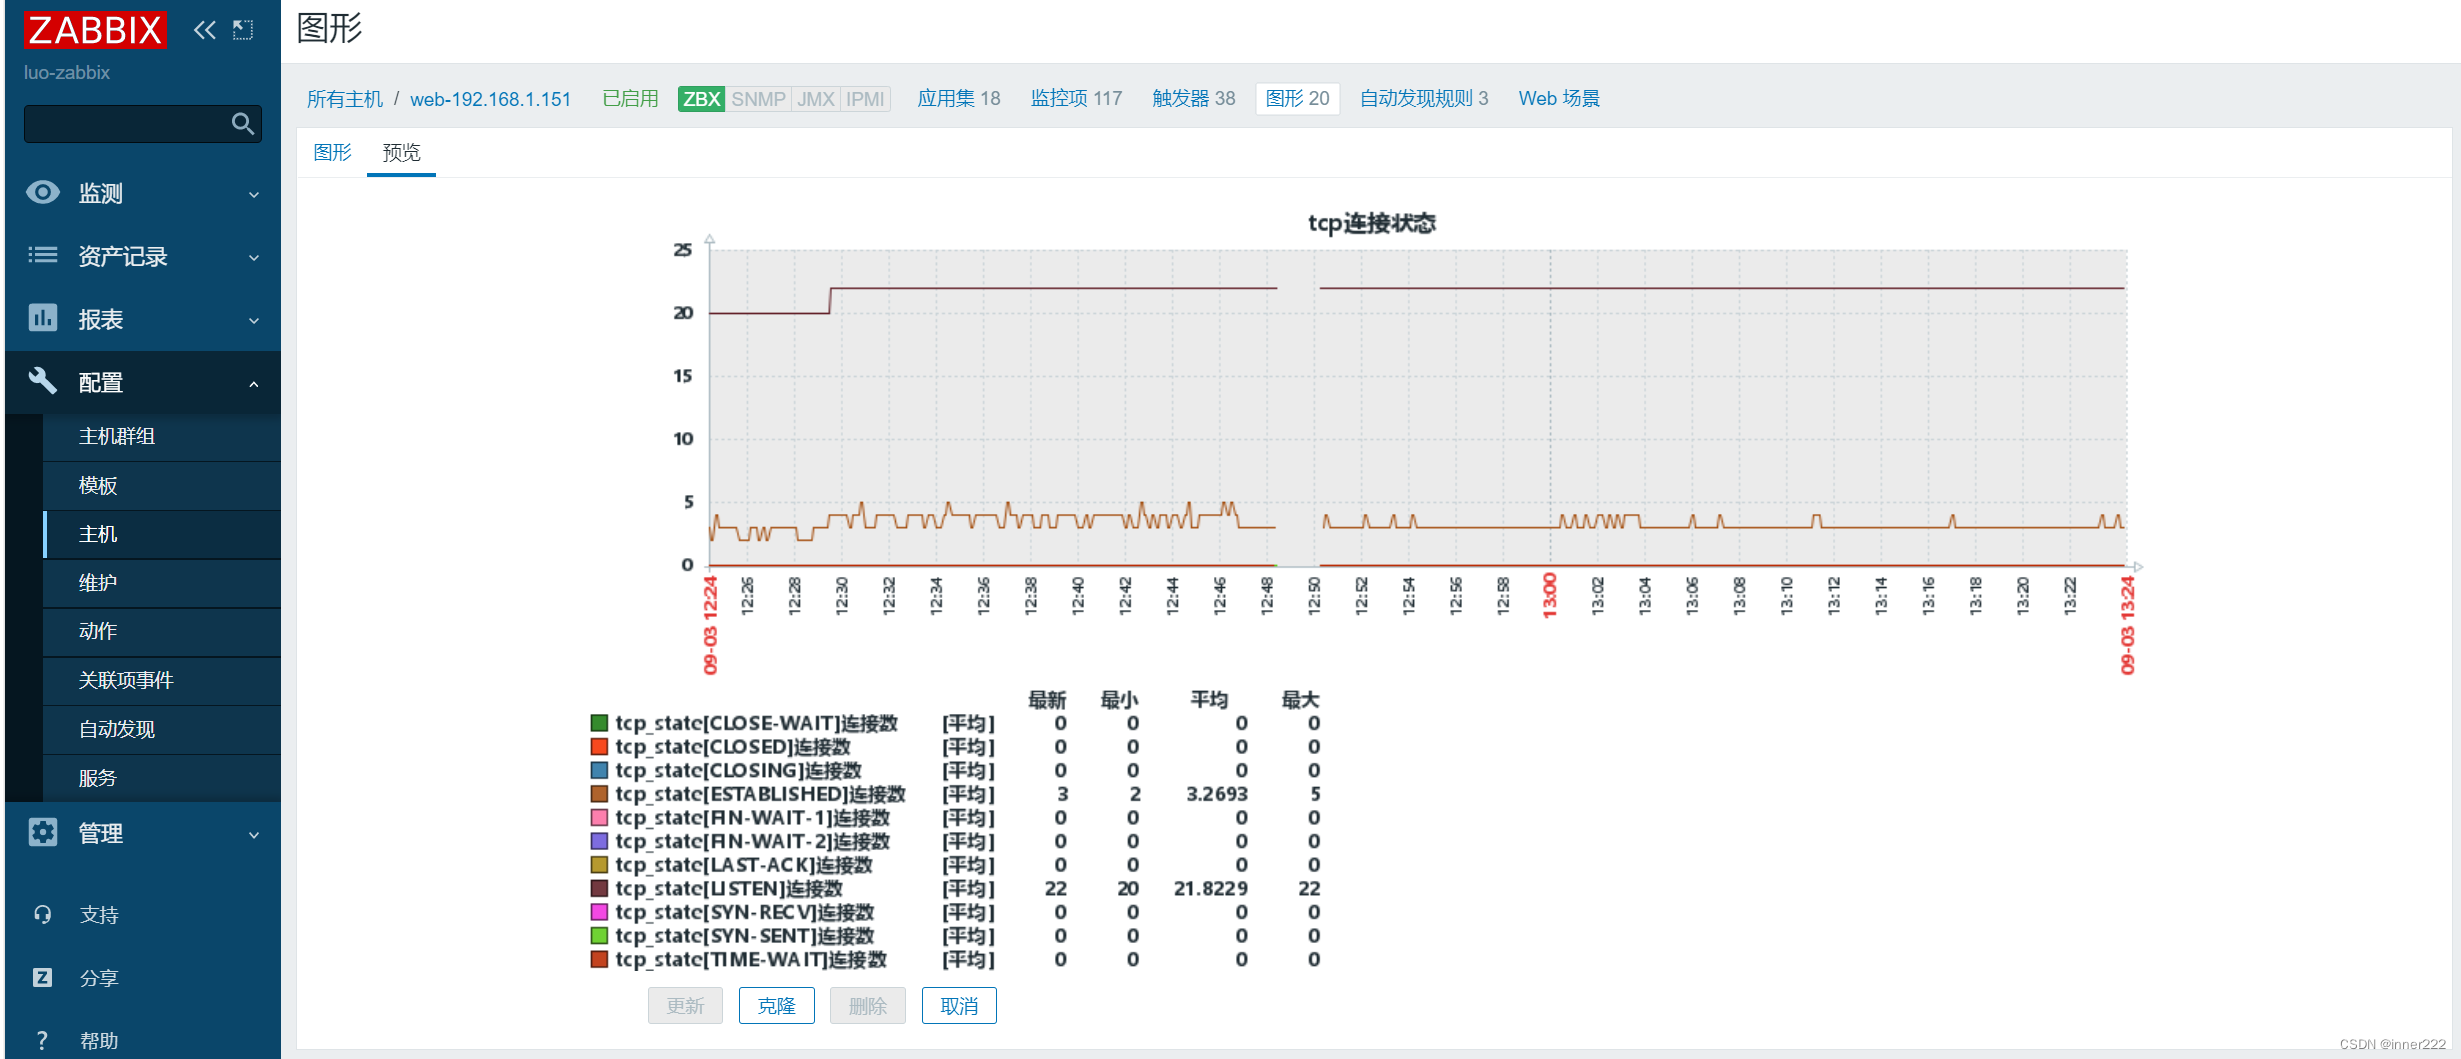Expand the 资产记录 menu chevron
2461x1059 pixels.
(254, 257)
